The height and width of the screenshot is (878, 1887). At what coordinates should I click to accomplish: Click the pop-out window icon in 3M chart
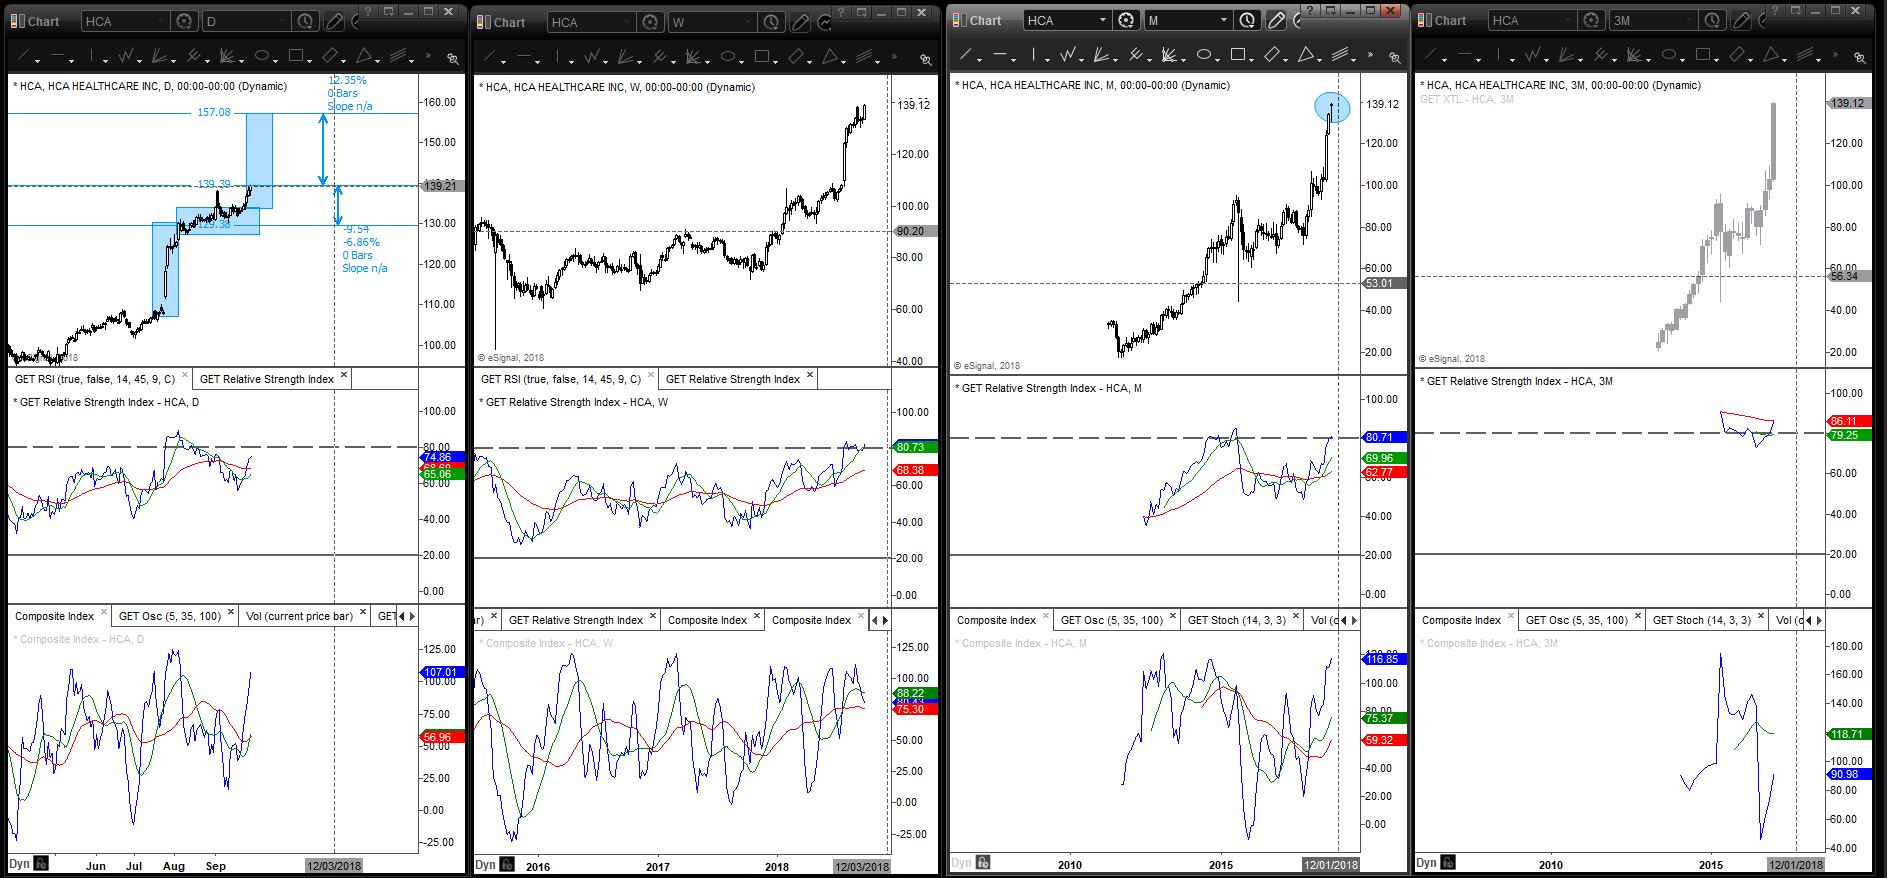point(1795,10)
